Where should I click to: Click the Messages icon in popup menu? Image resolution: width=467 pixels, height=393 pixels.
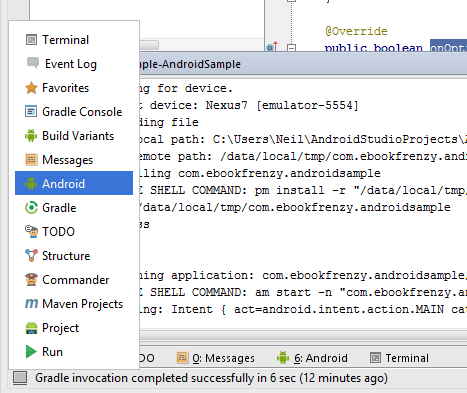tap(31, 160)
